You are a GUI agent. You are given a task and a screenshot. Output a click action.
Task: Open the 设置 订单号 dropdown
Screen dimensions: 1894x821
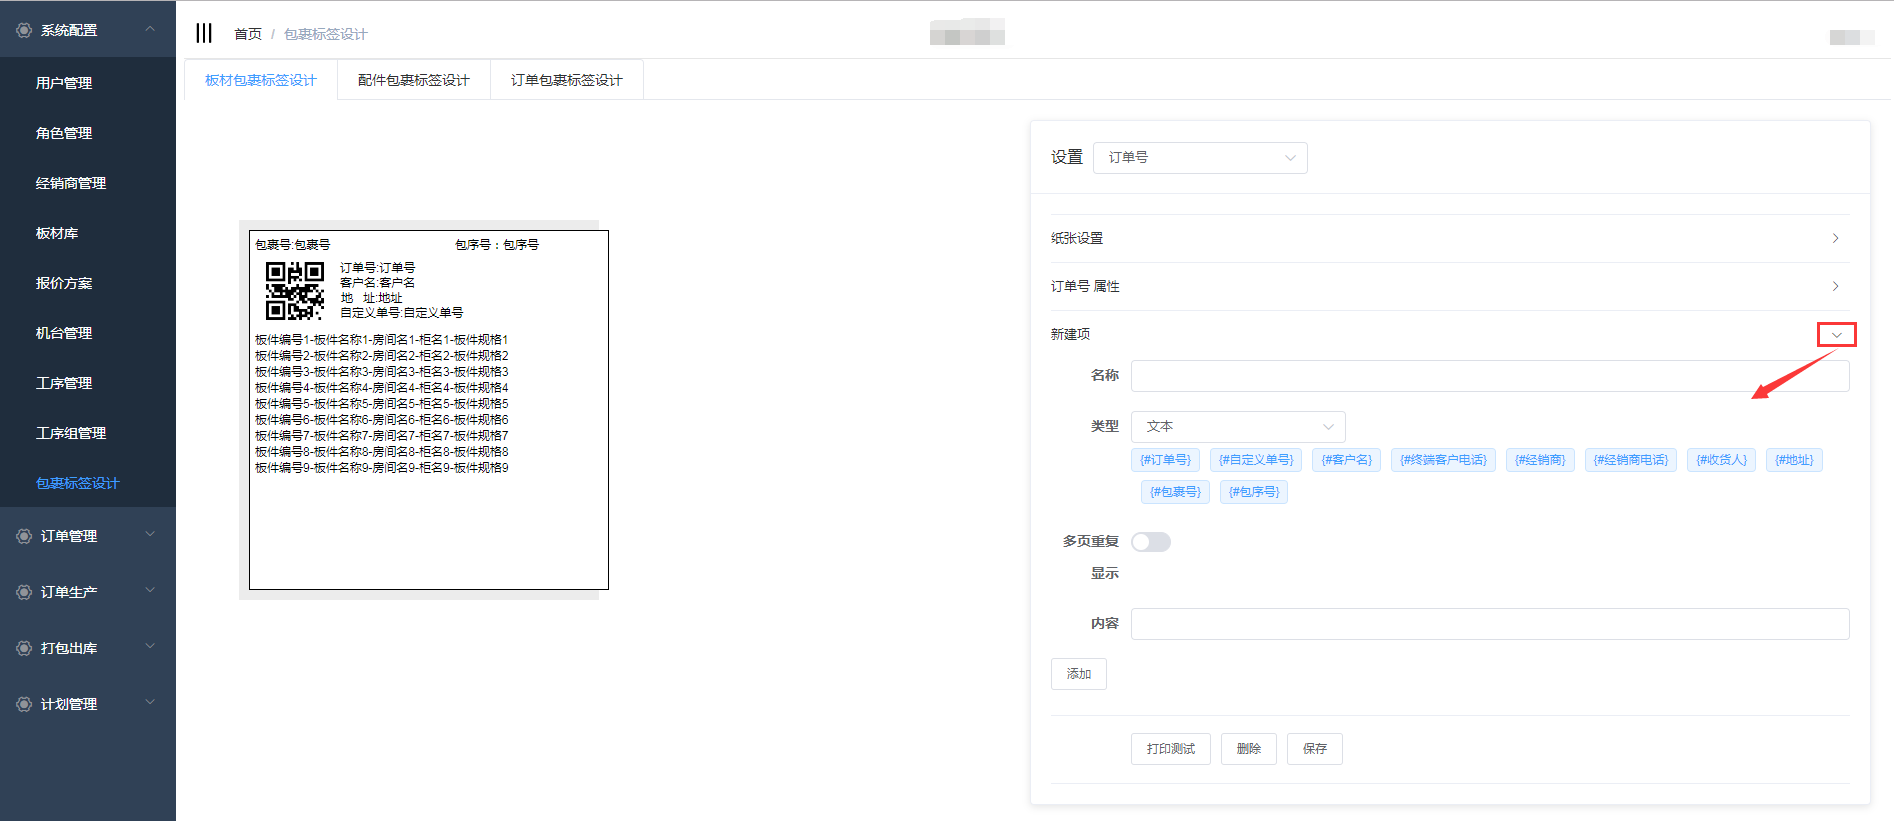[1200, 158]
